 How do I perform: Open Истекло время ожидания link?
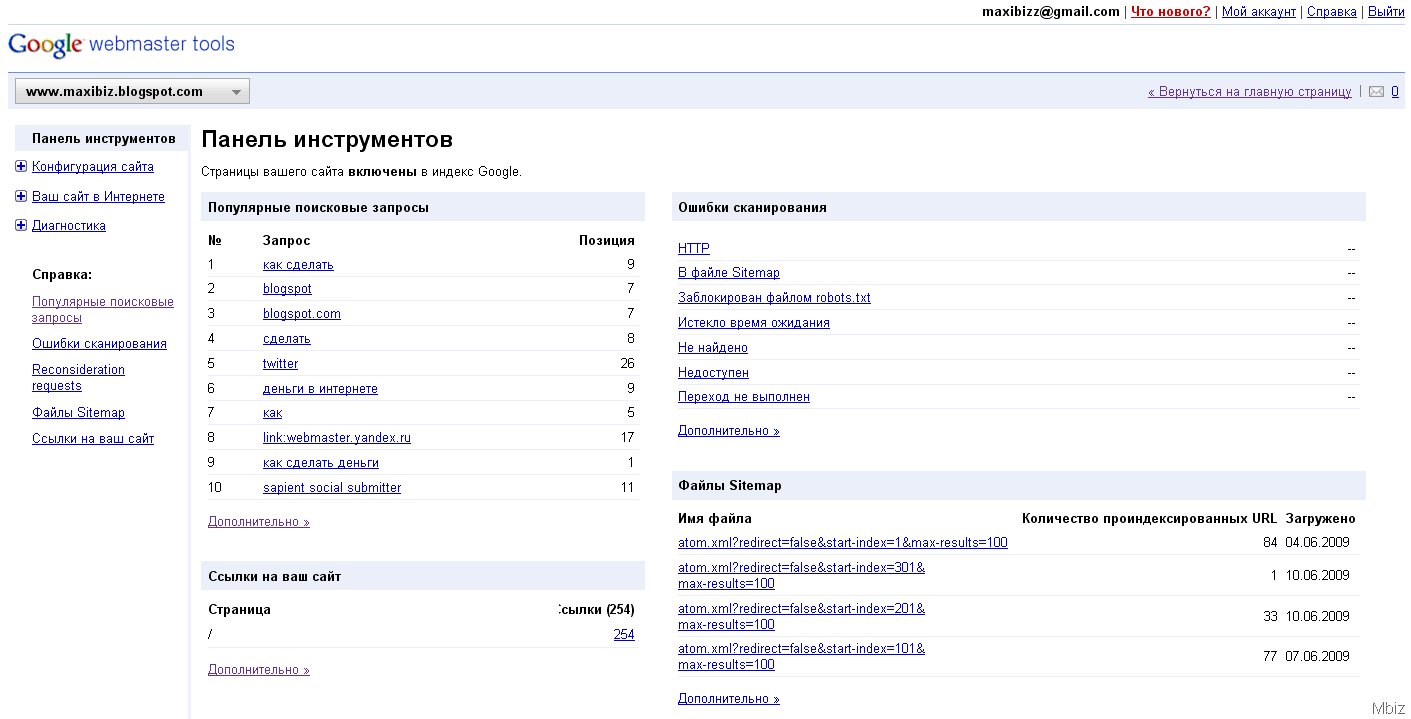pyautogui.click(x=754, y=323)
